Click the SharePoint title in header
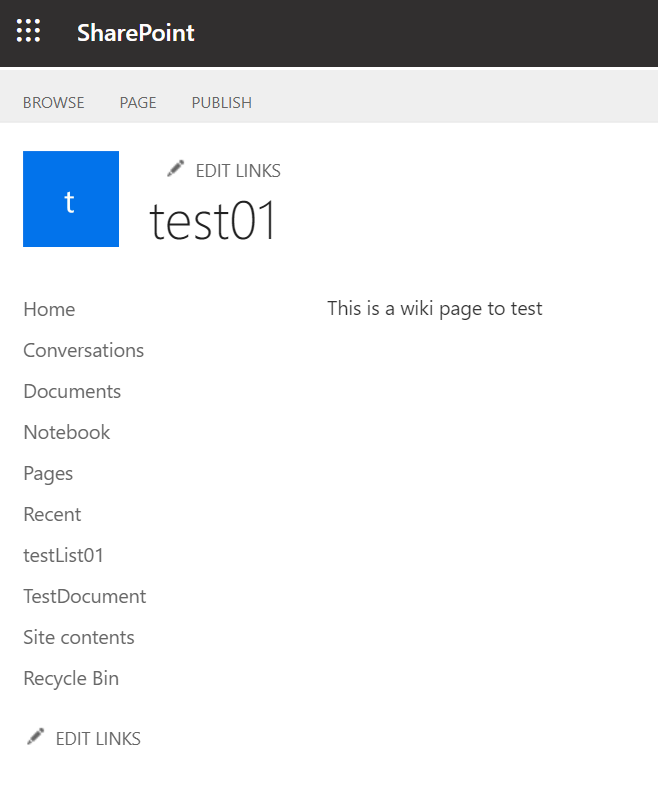 click(x=136, y=33)
